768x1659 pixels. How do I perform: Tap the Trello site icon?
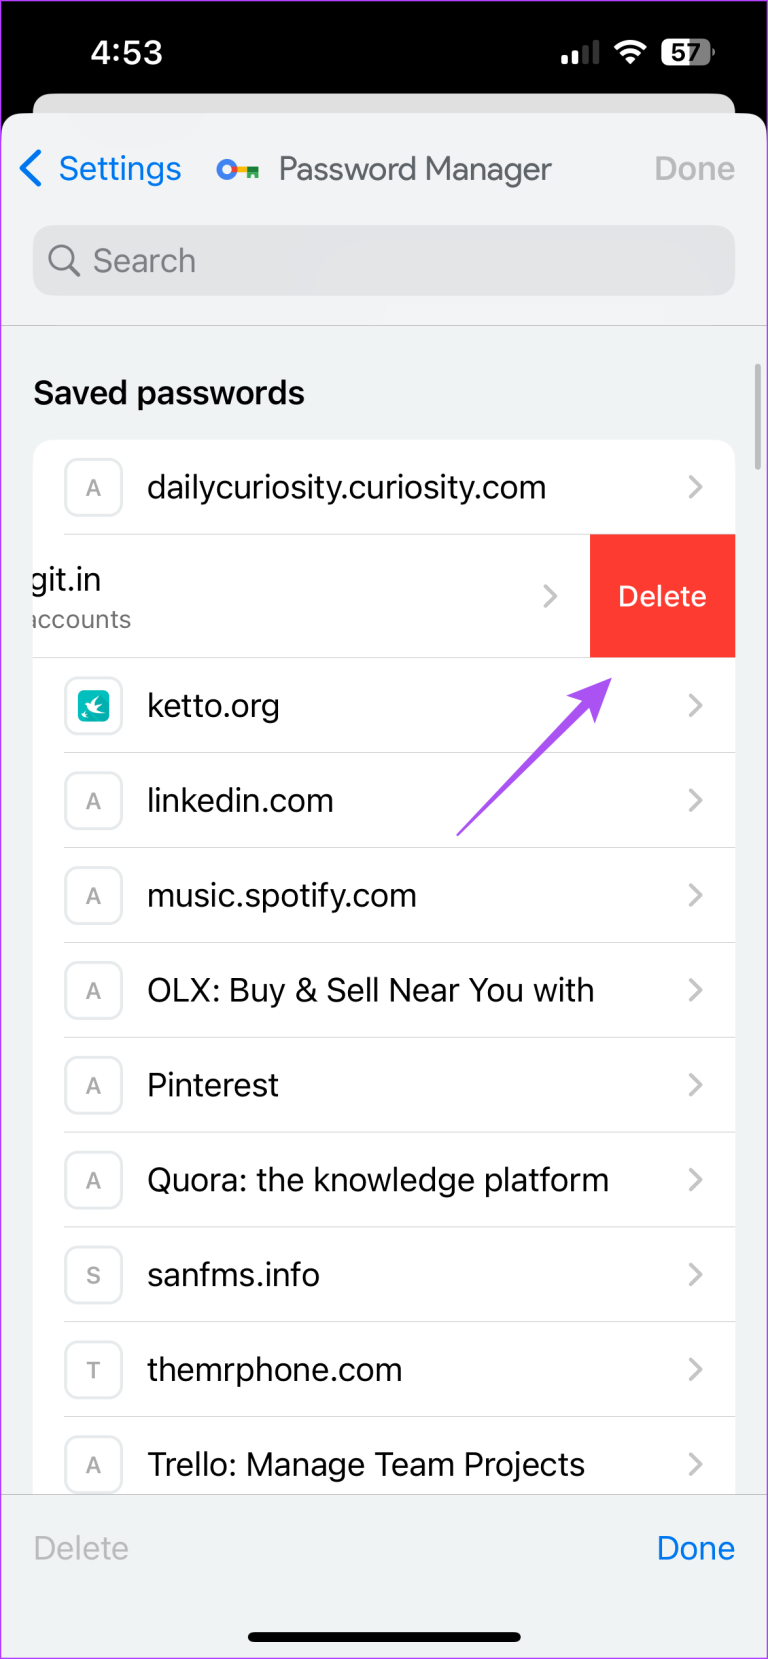coord(93,1464)
